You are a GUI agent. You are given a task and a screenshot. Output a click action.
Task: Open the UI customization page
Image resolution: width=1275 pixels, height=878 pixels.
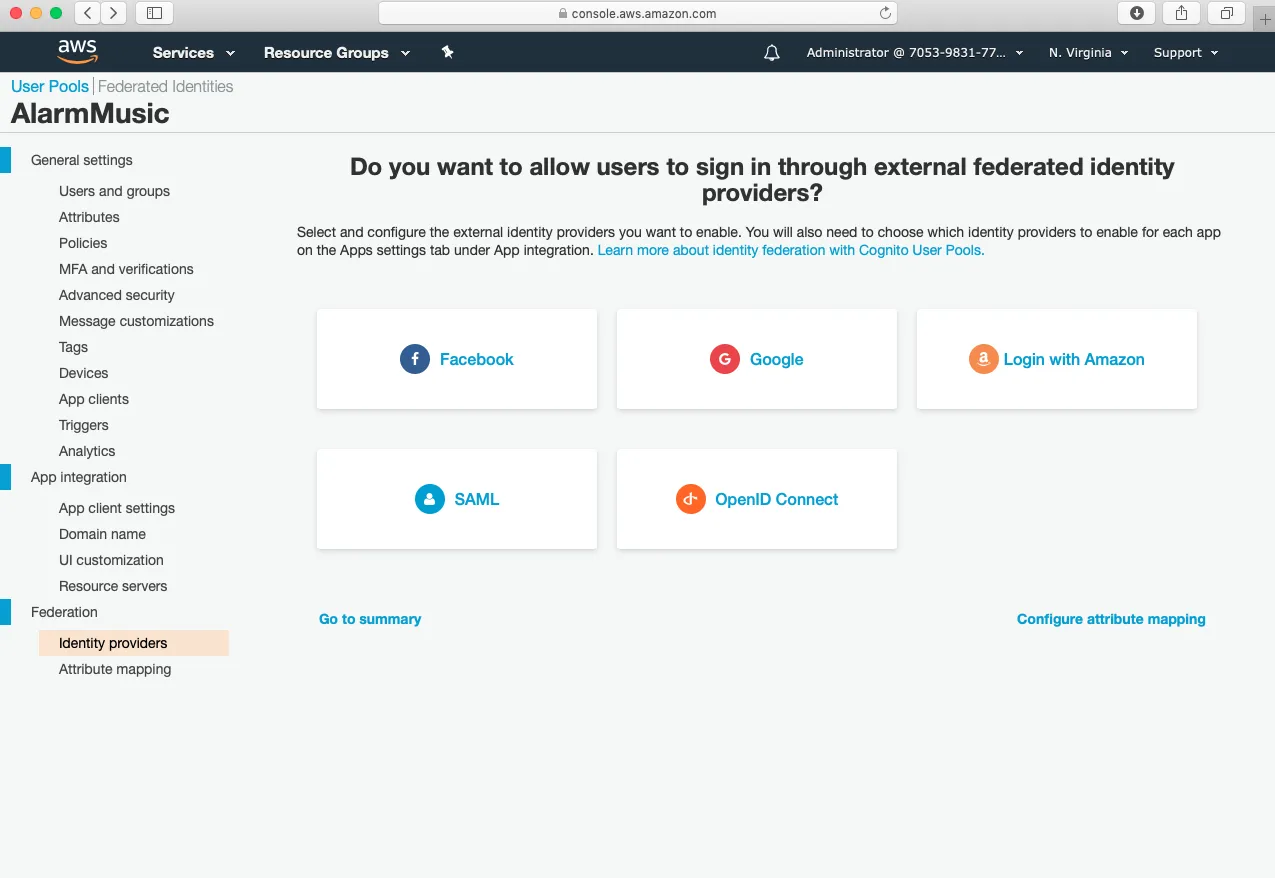(x=111, y=560)
